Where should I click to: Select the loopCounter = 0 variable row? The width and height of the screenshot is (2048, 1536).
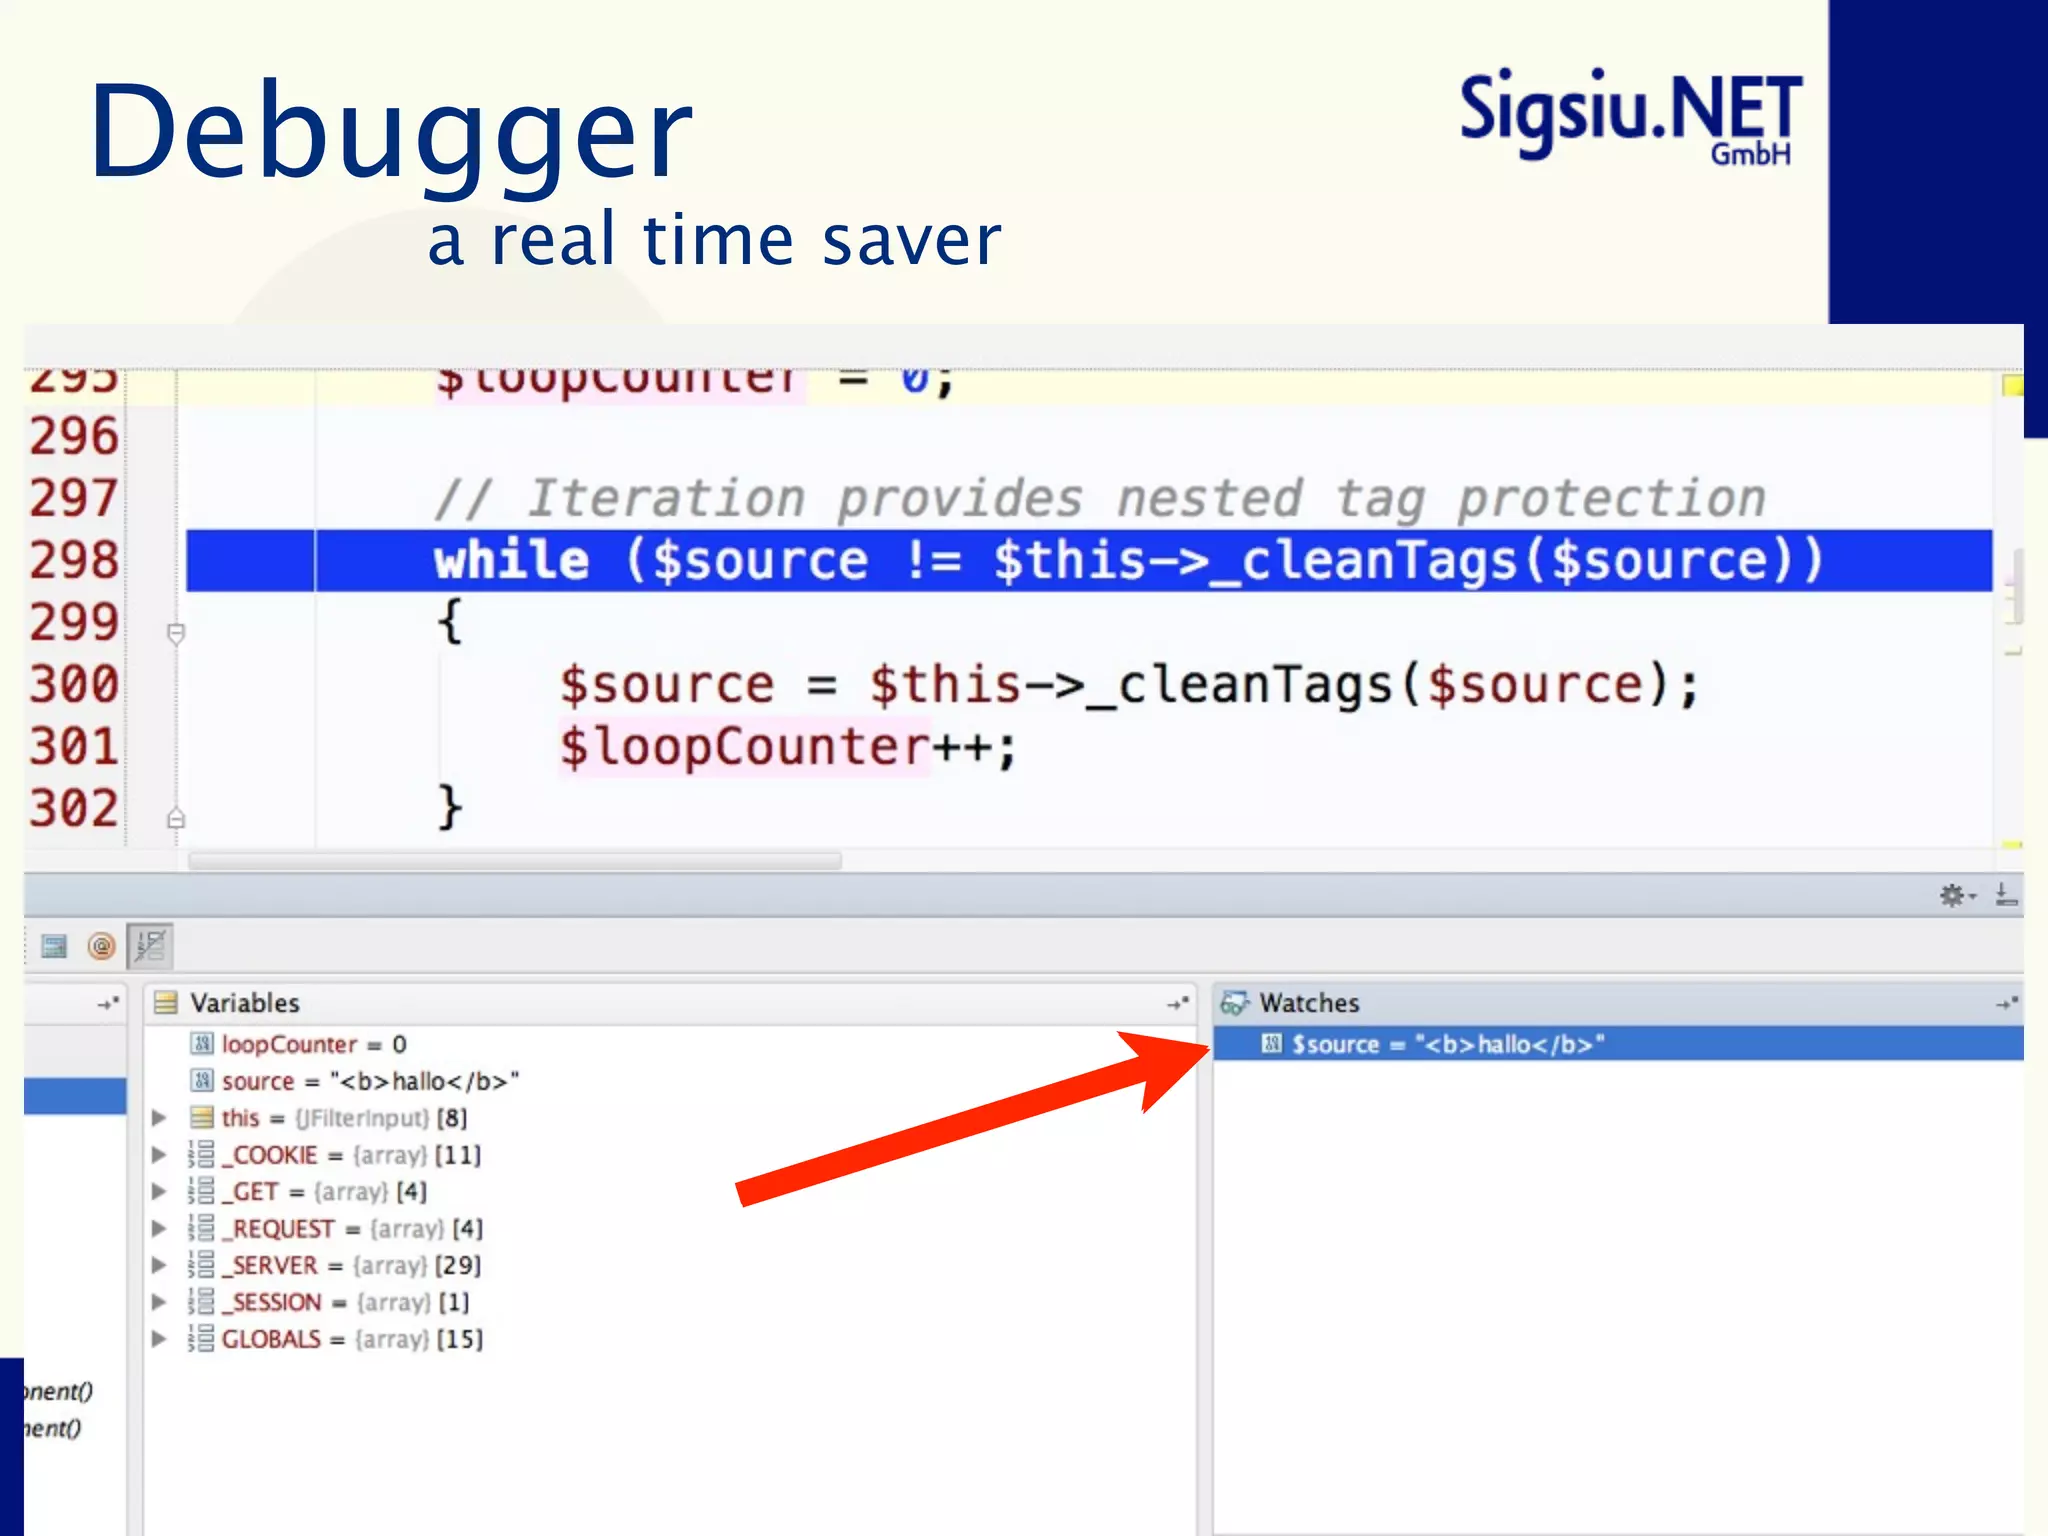tap(670, 1044)
